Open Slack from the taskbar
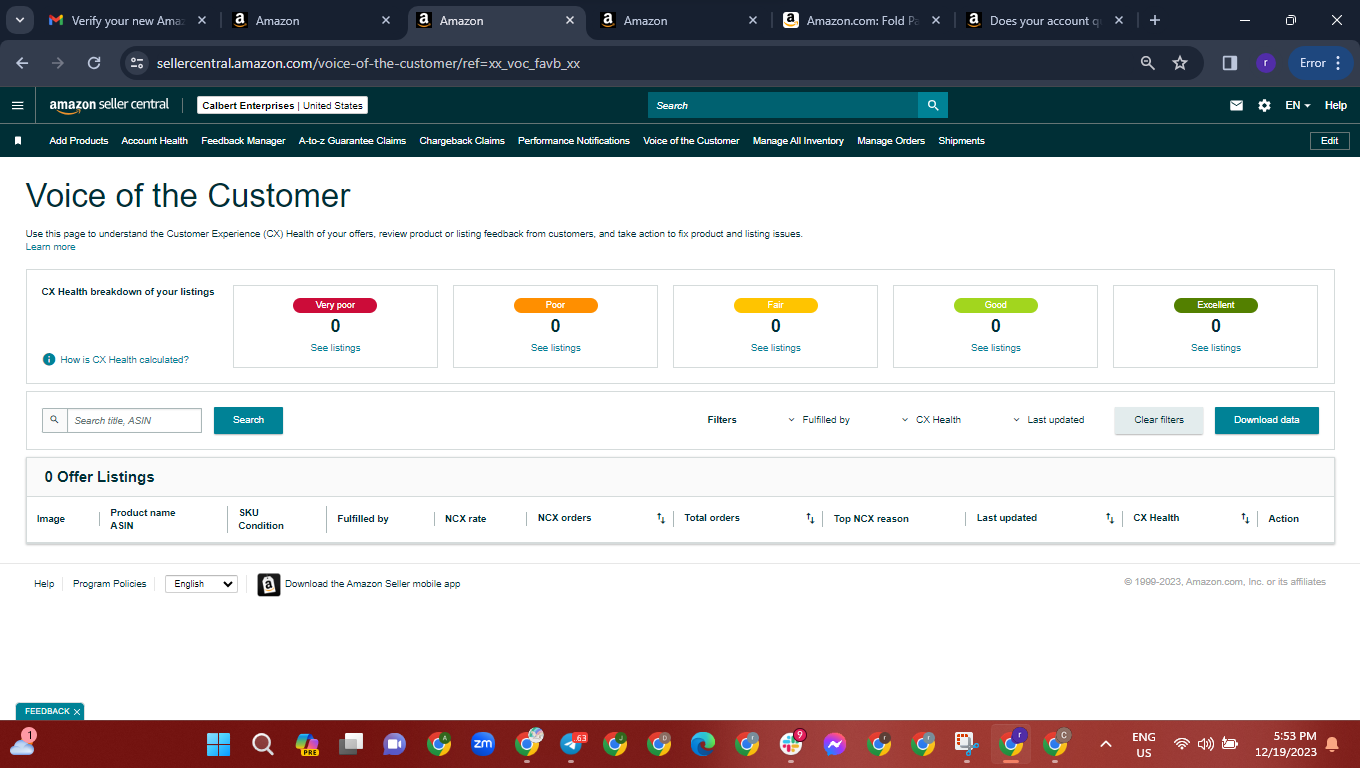 point(791,744)
